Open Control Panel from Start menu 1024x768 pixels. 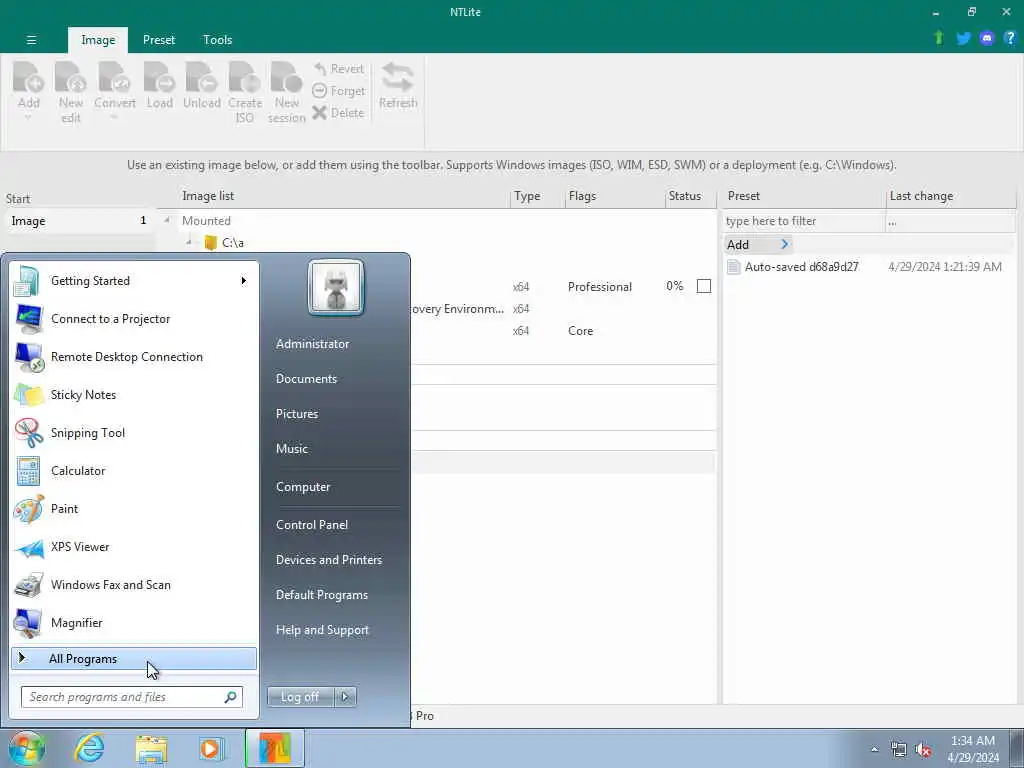312,525
